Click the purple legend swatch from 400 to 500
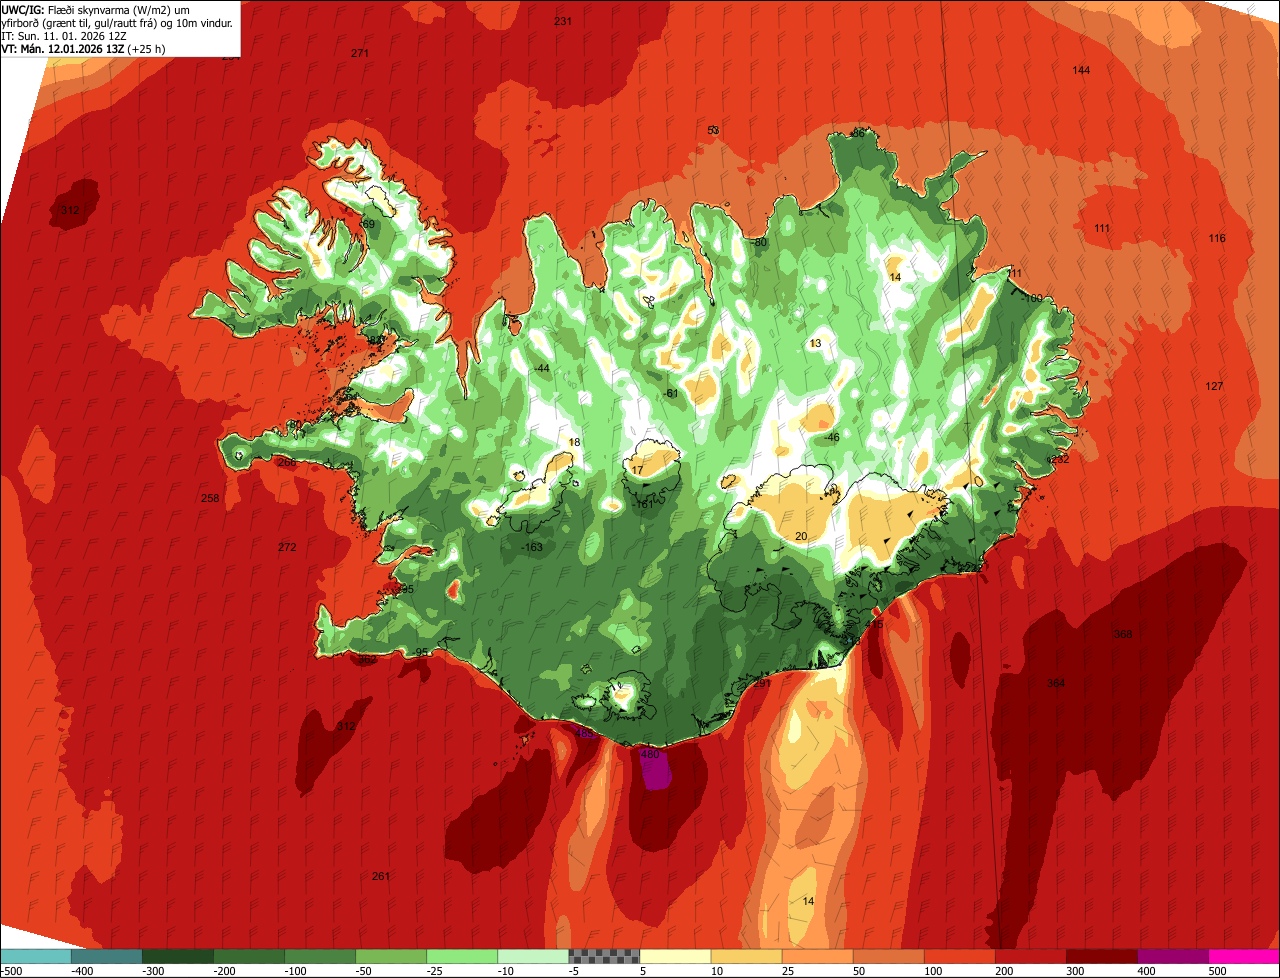Screen dimensions: 1280x978 [1172, 956]
